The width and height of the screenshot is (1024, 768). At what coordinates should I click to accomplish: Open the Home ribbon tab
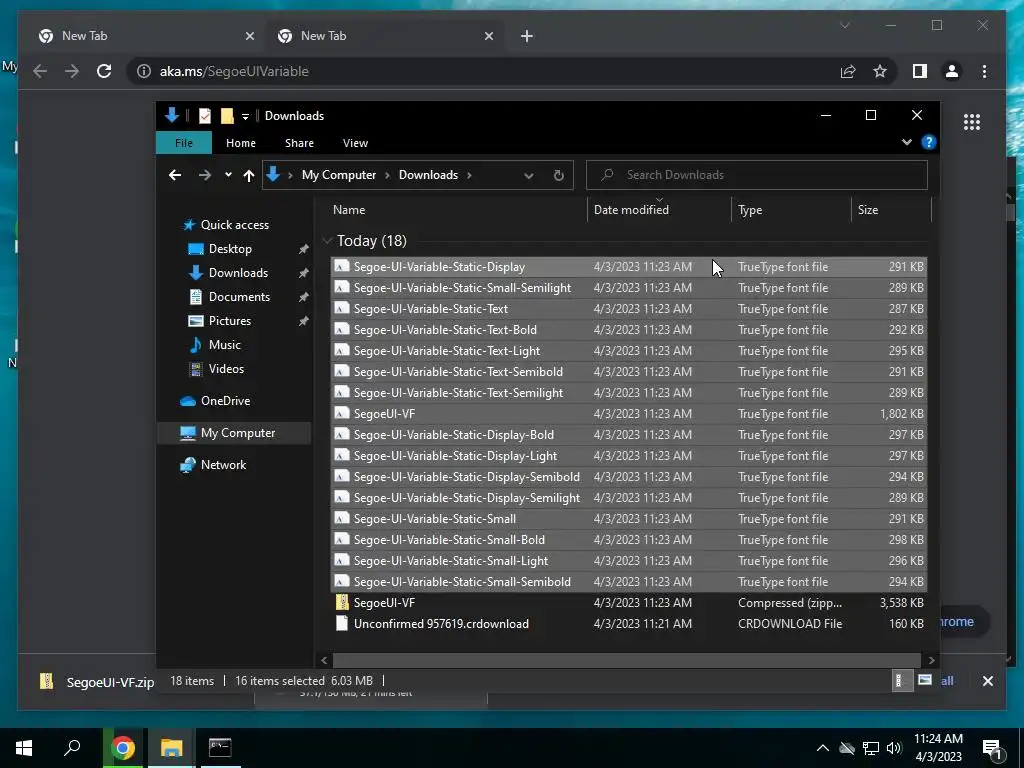(241, 142)
